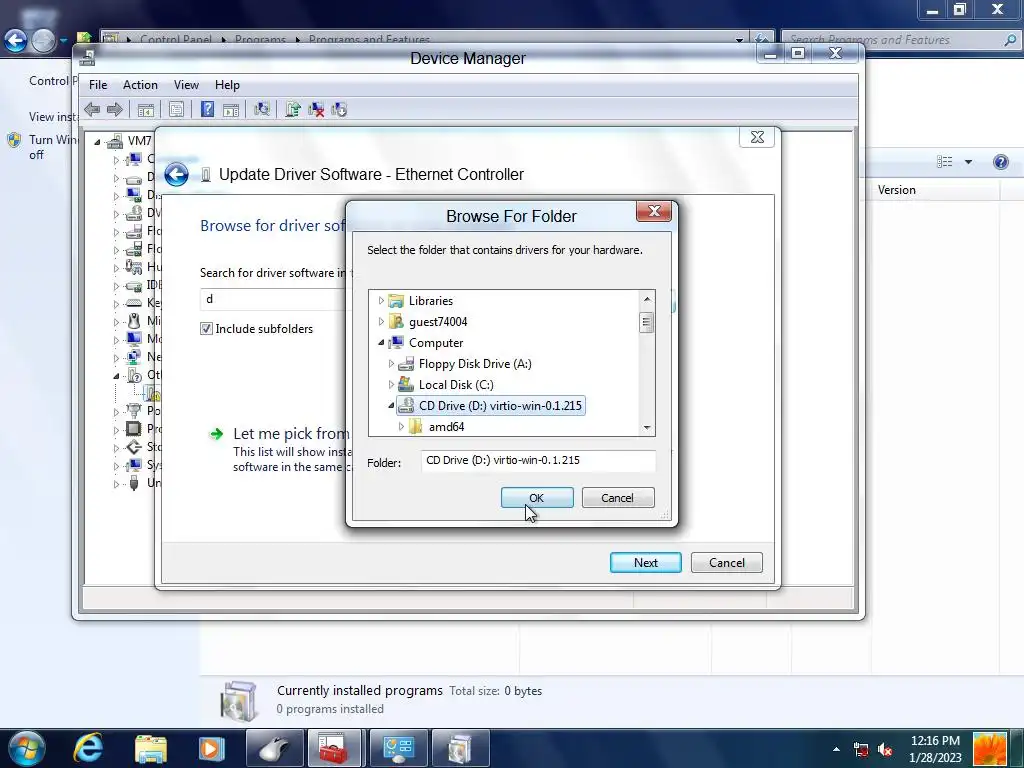
Task: Expand Local Disk (C:) node
Action: [391, 385]
